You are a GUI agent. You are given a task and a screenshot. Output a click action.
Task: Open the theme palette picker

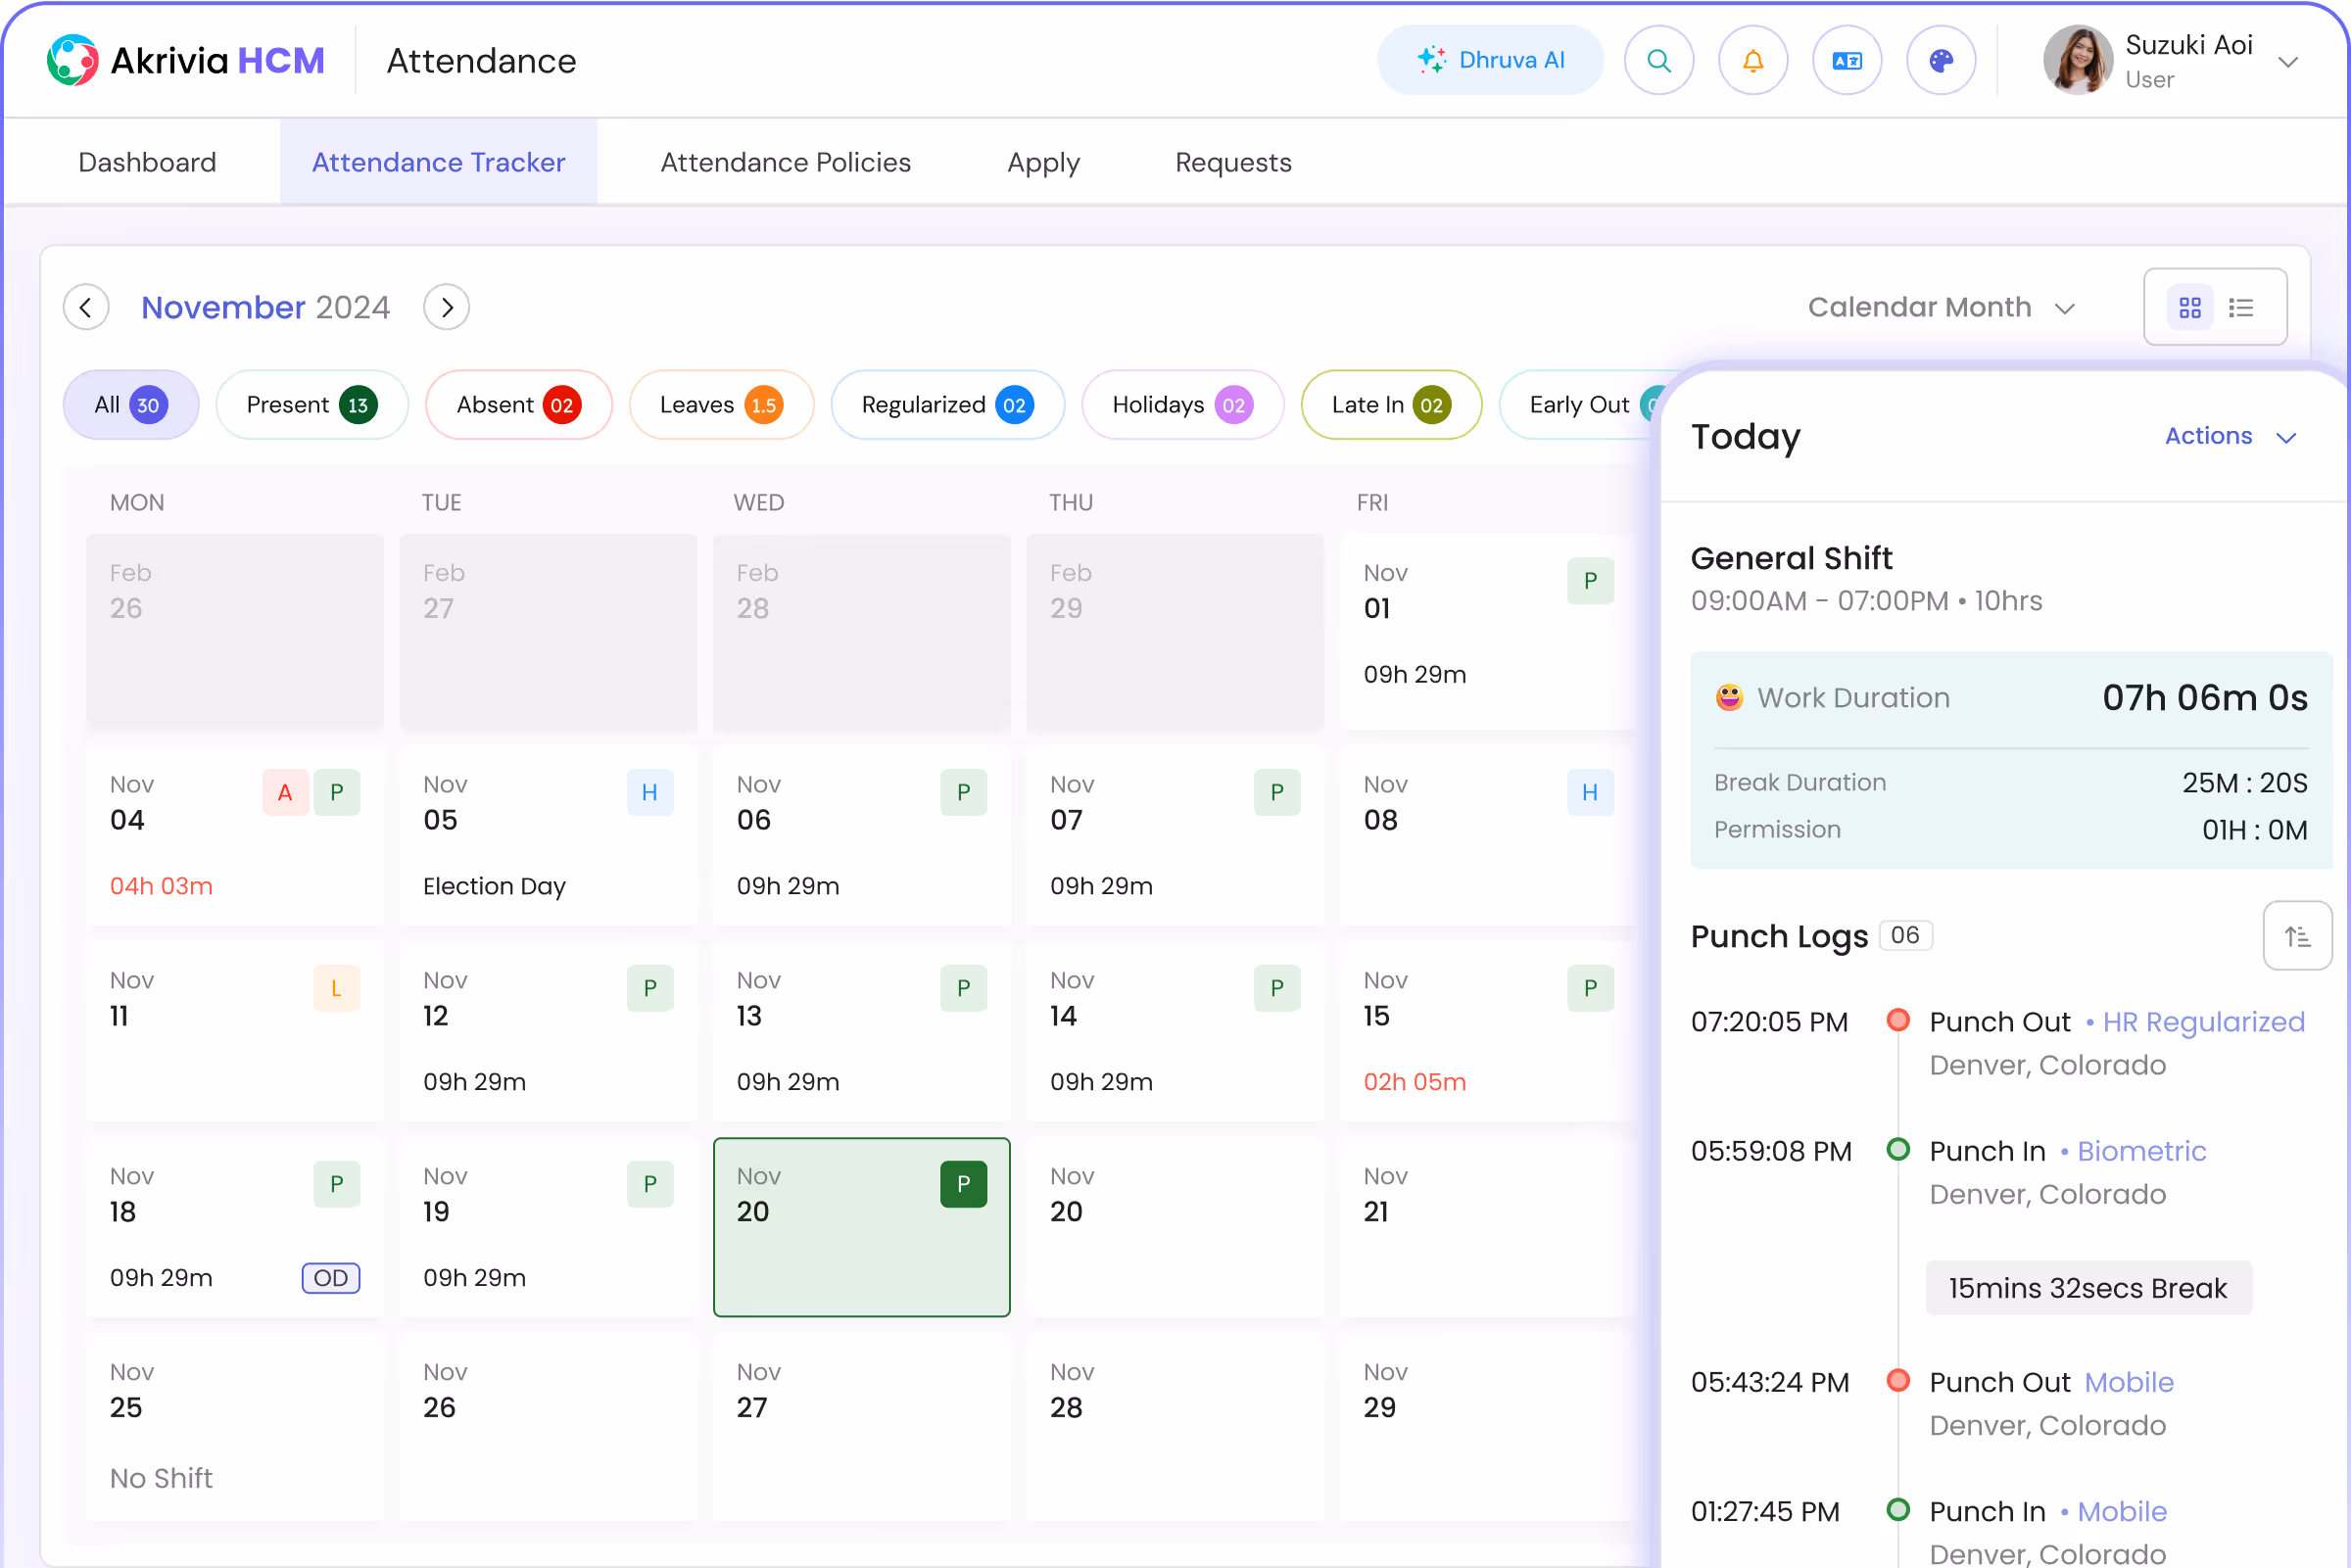pos(1940,60)
